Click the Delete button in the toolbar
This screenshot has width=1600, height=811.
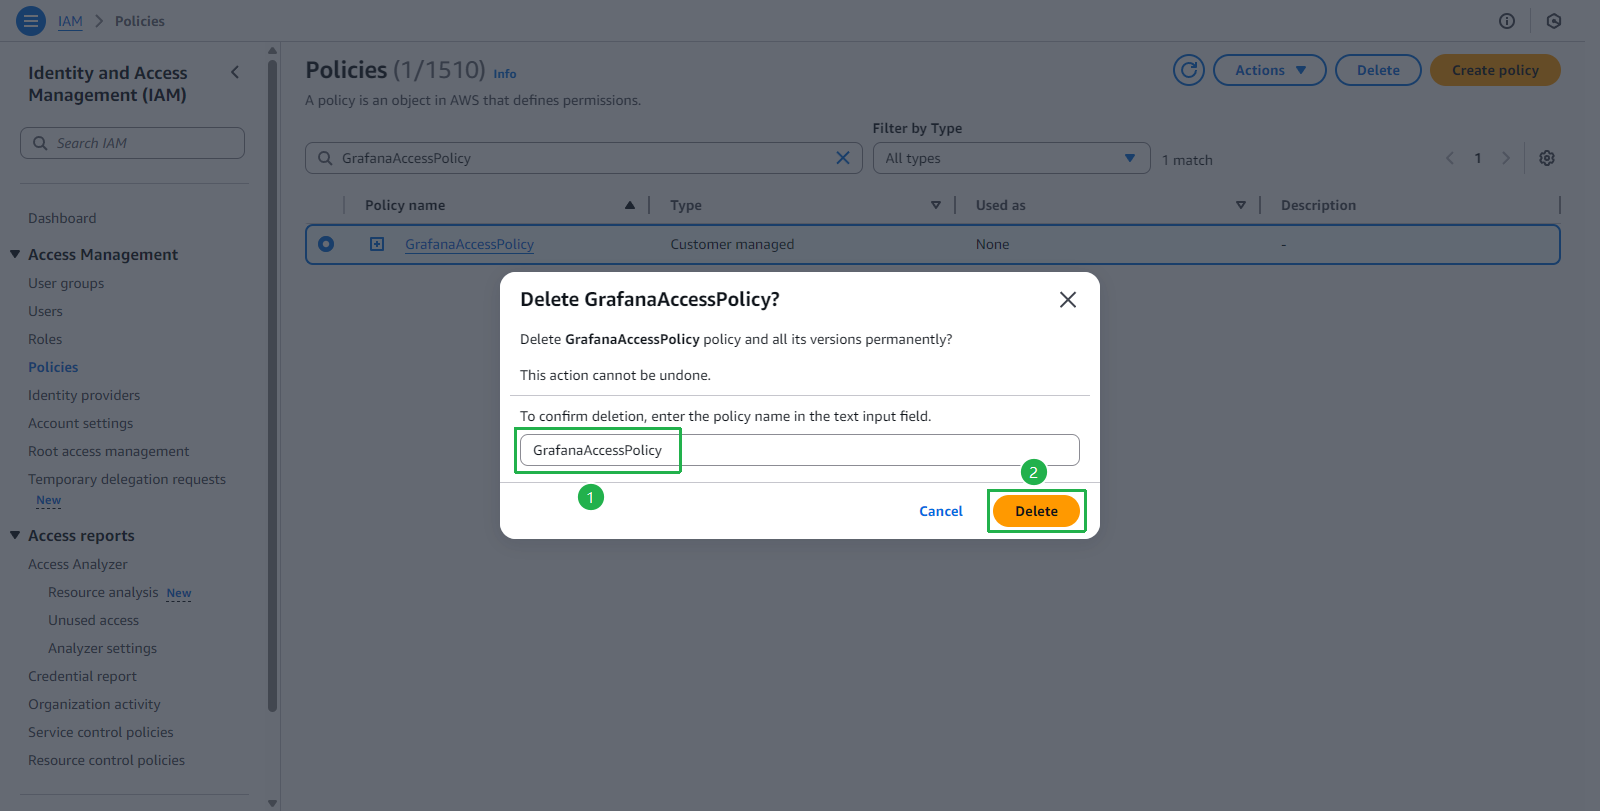click(x=1378, y=70)
